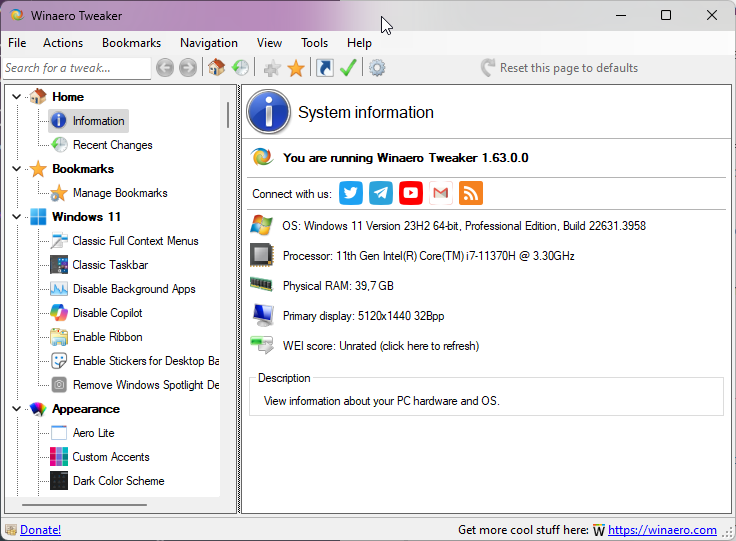The image size is (736, 541).
Task: Click the Donate! link
Action: point(40,530)
